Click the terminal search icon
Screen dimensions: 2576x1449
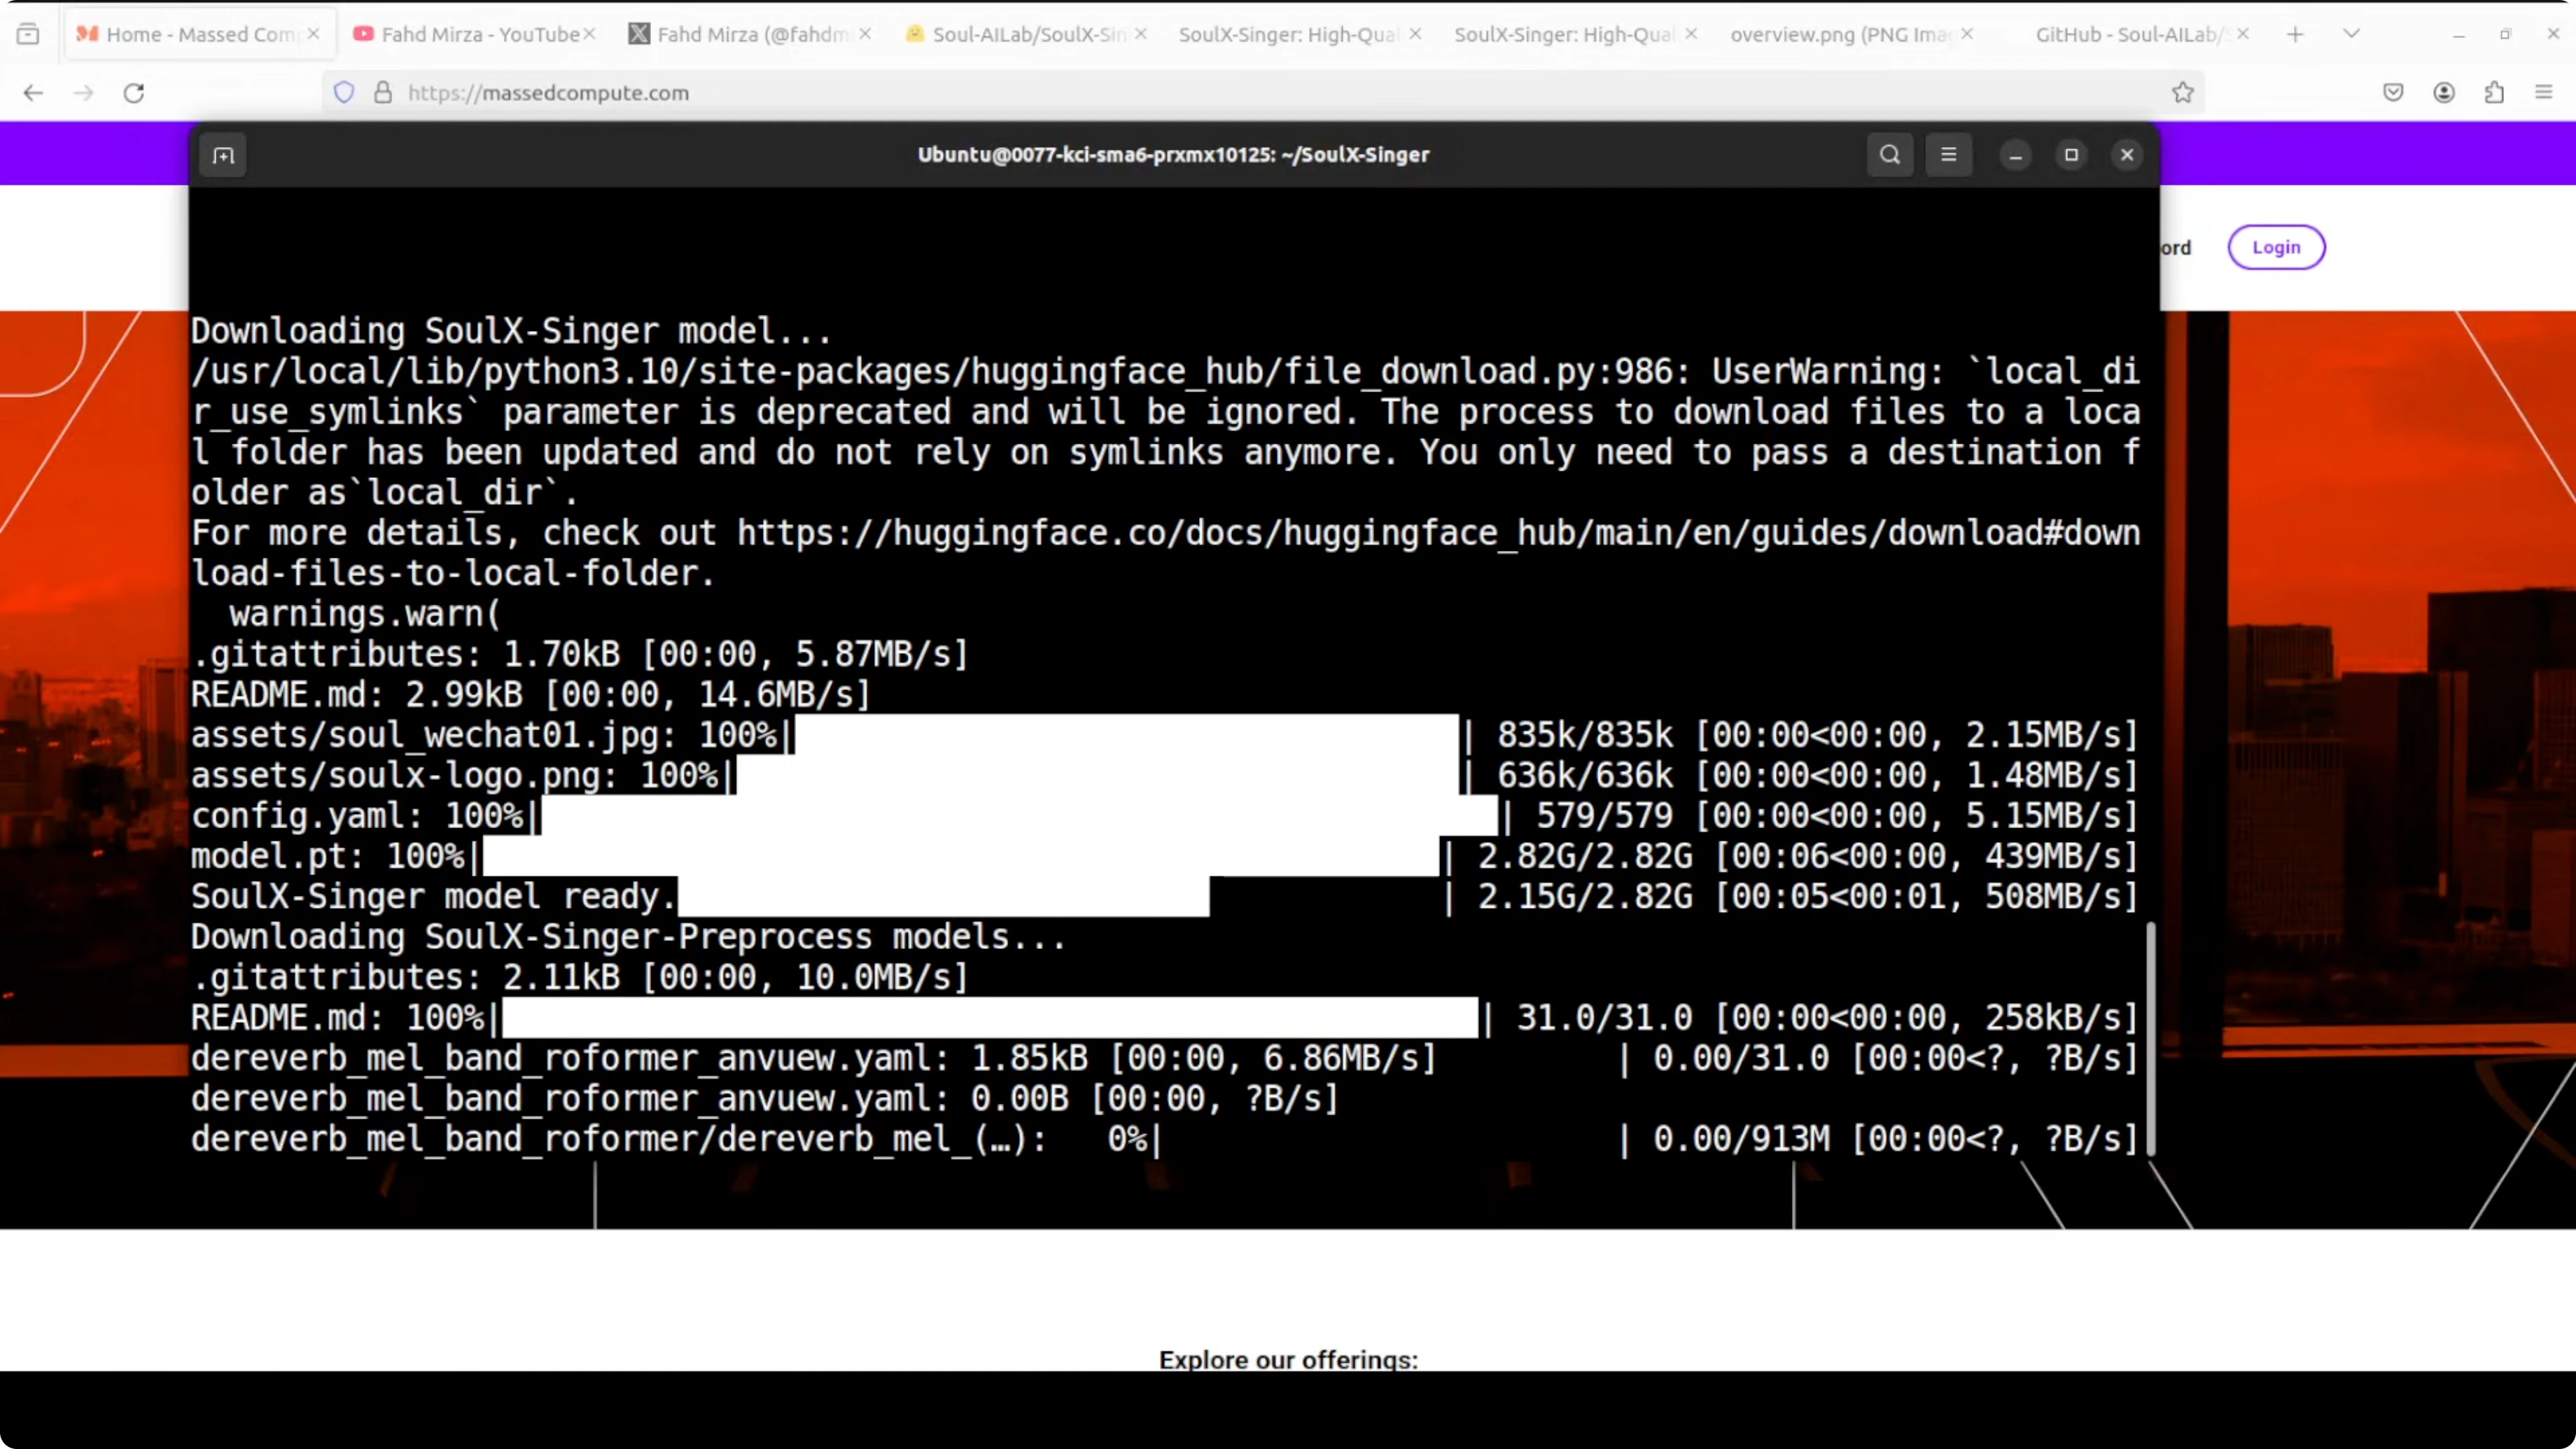click(x=1889, y=155)
